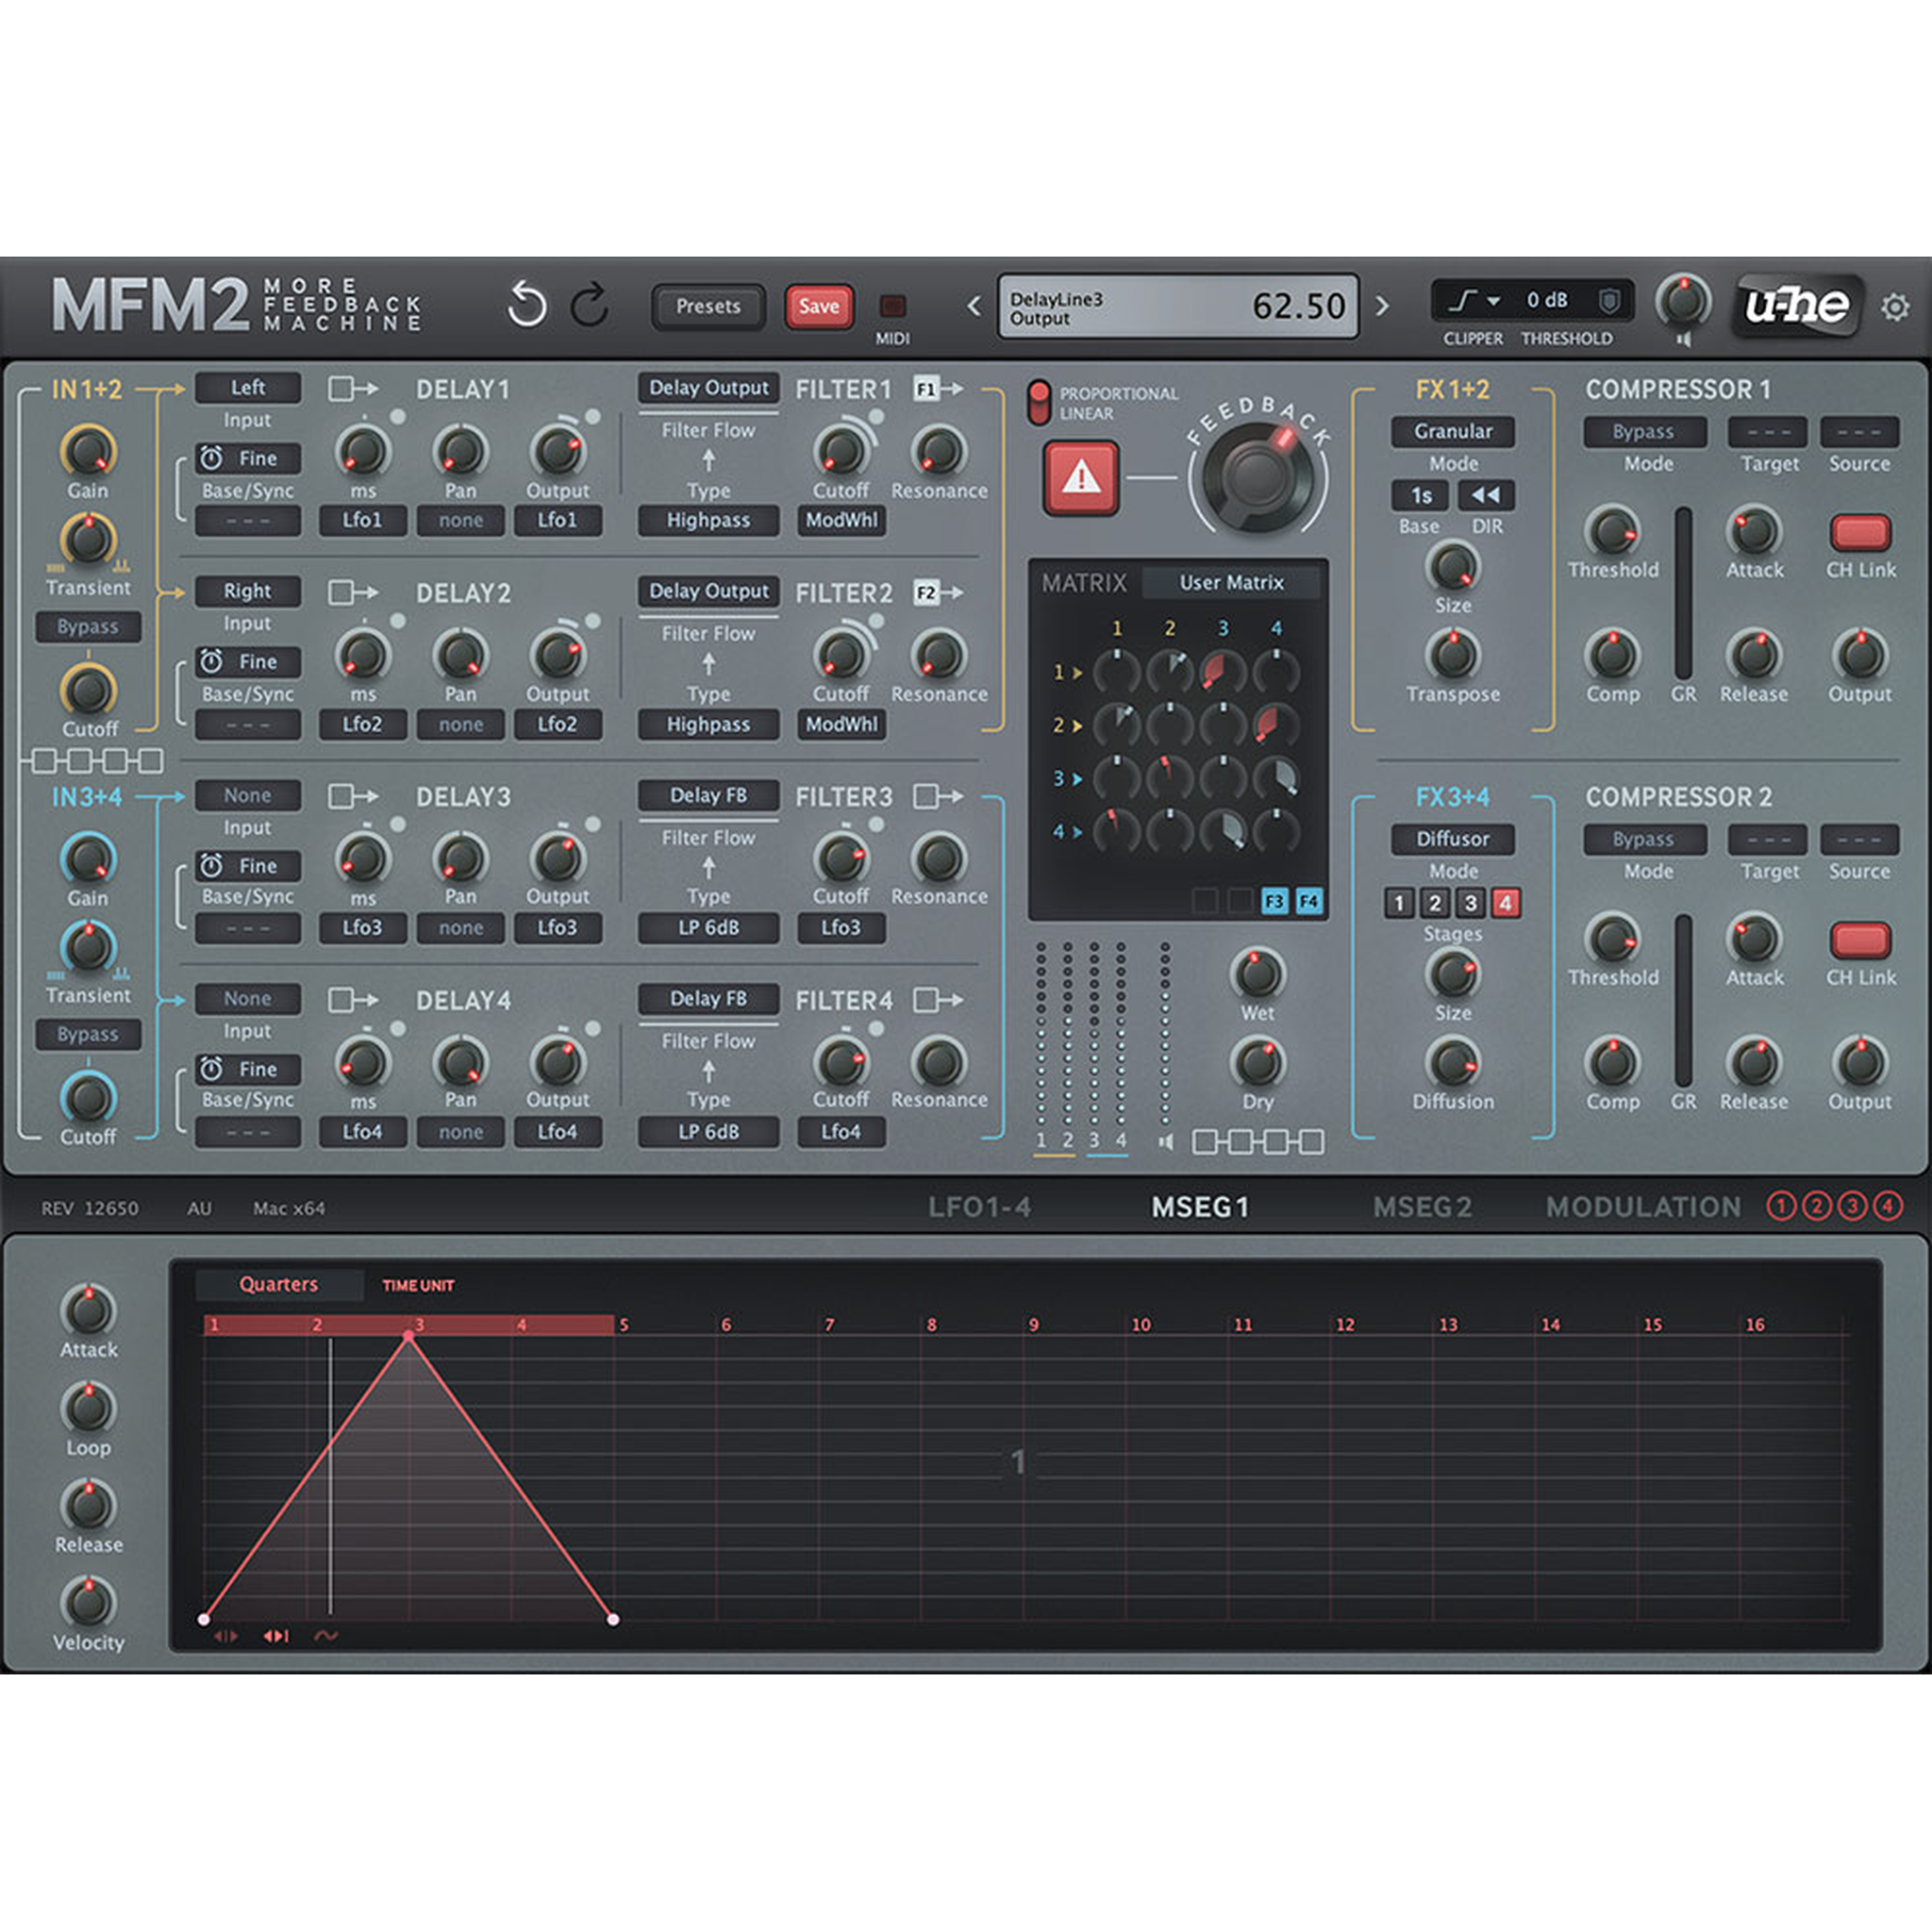Click the u-he logo badge
Viewport: 1932px width, 1932px height.
[1797, 305]
